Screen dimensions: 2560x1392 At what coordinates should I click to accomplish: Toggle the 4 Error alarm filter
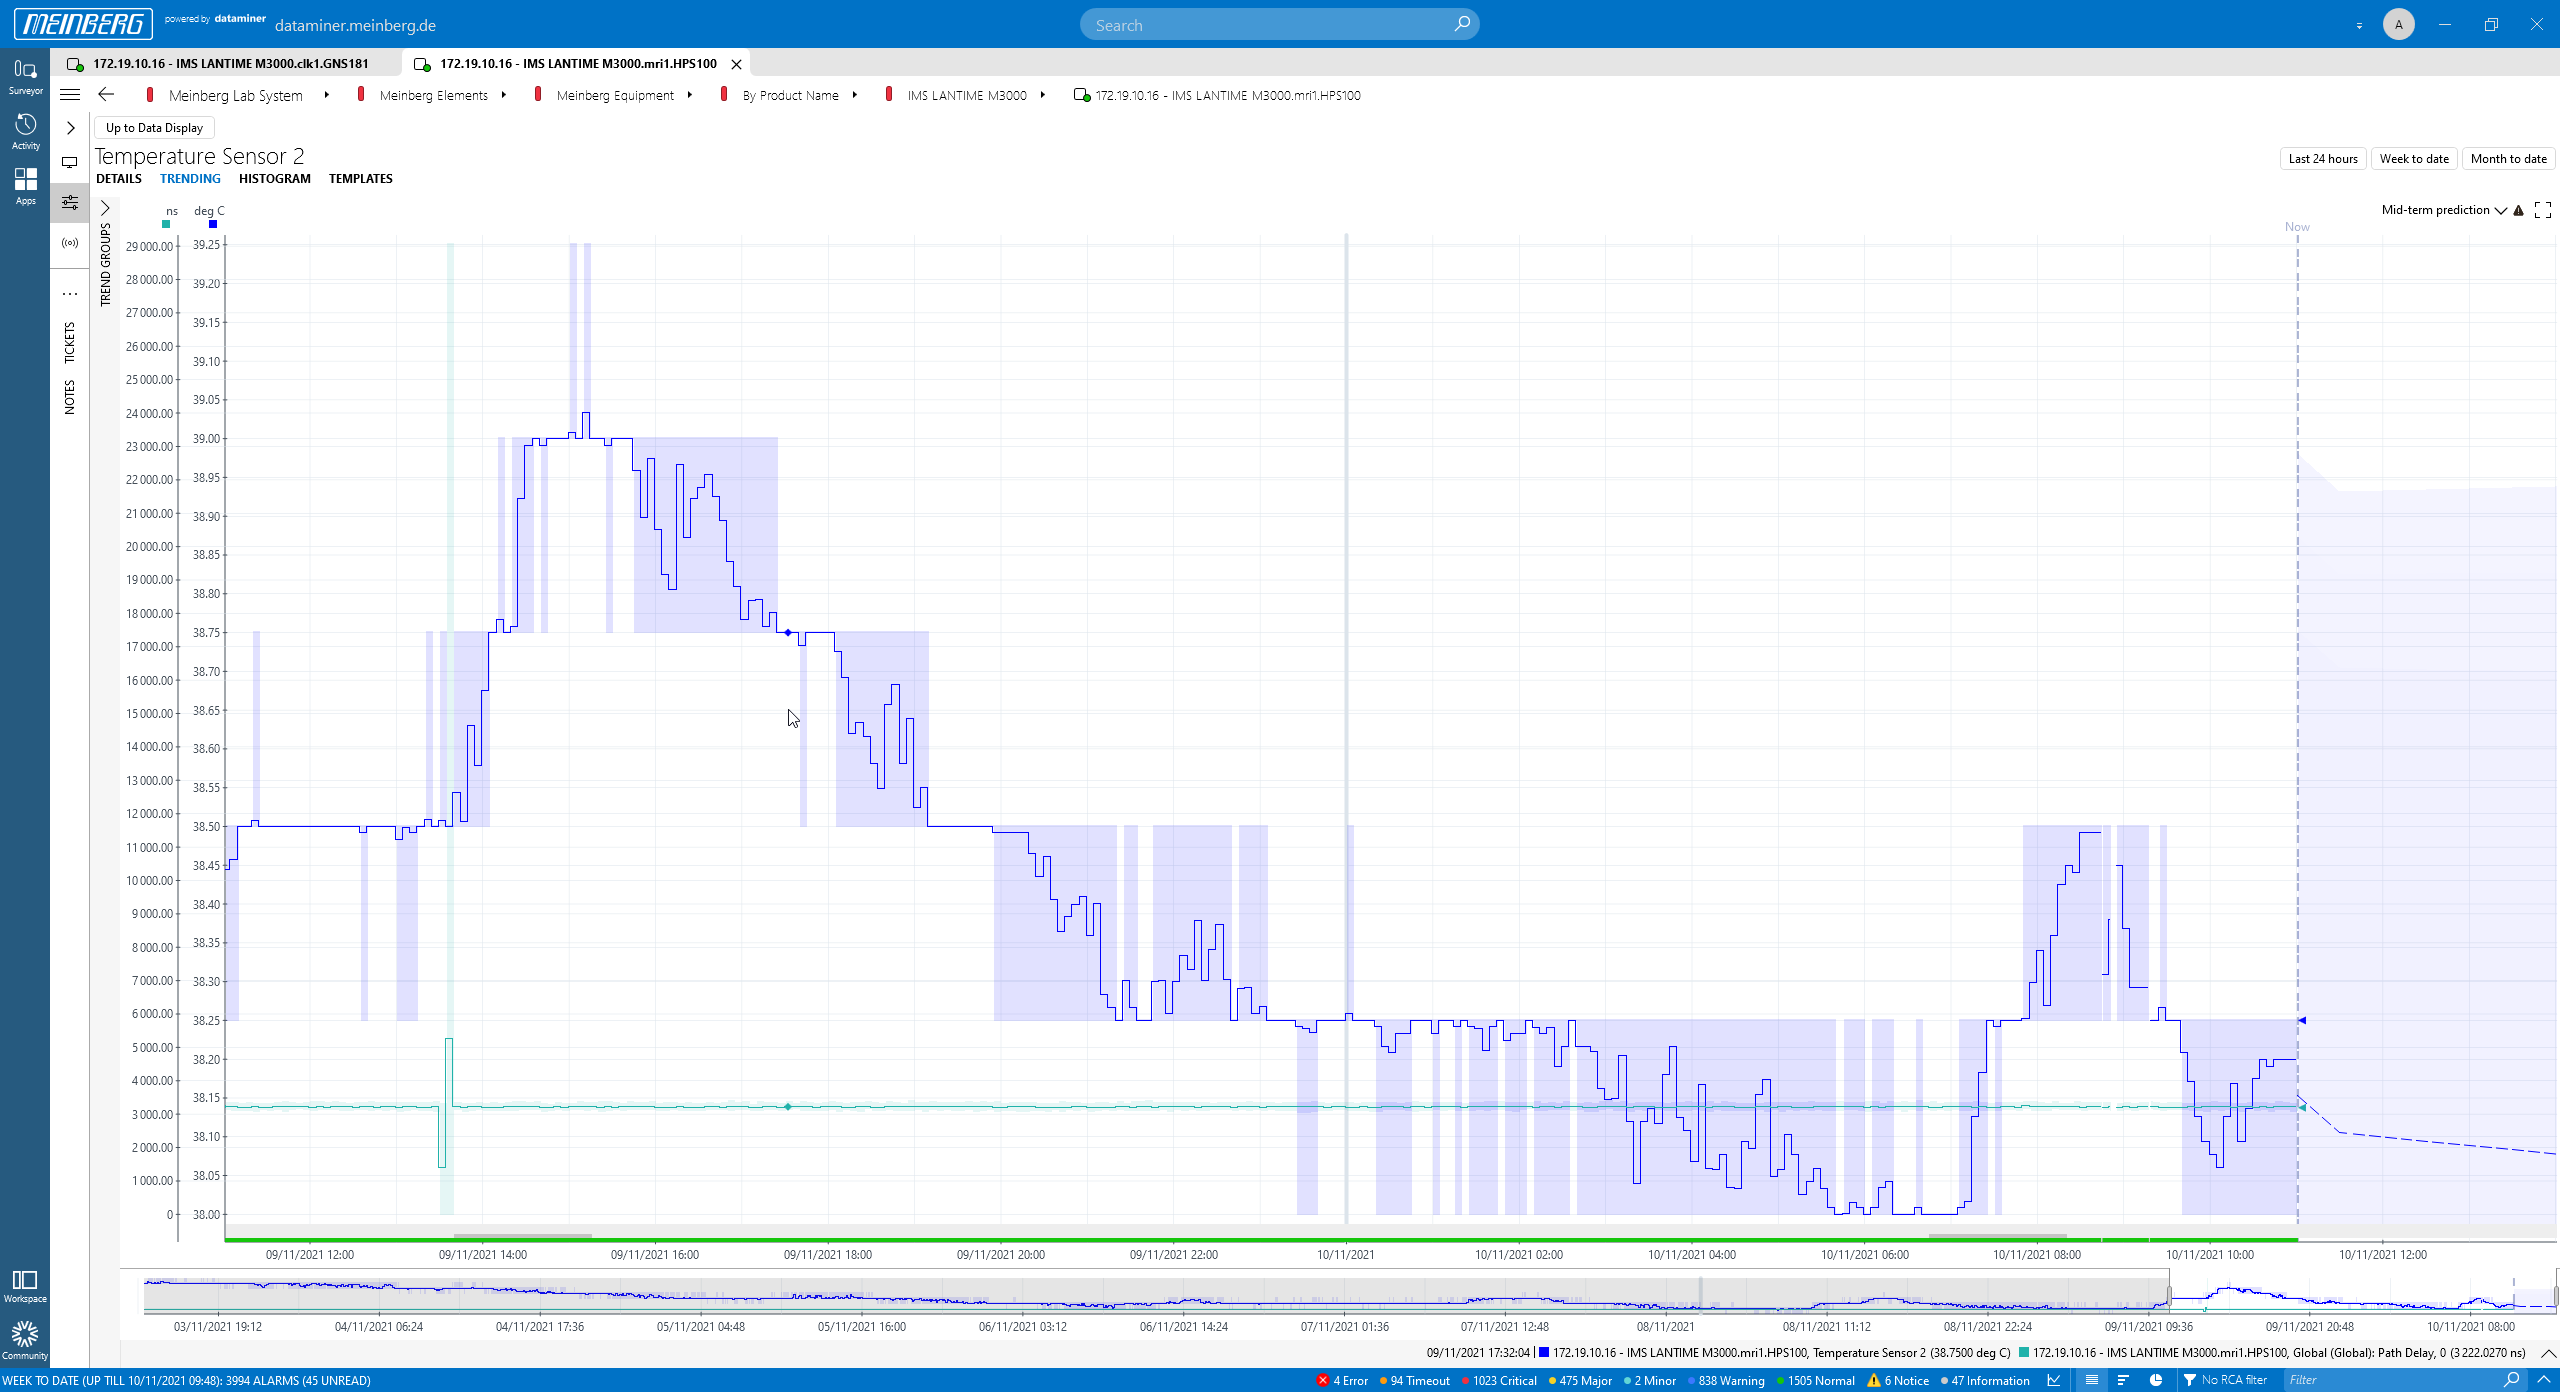tap(1343, 1381)
